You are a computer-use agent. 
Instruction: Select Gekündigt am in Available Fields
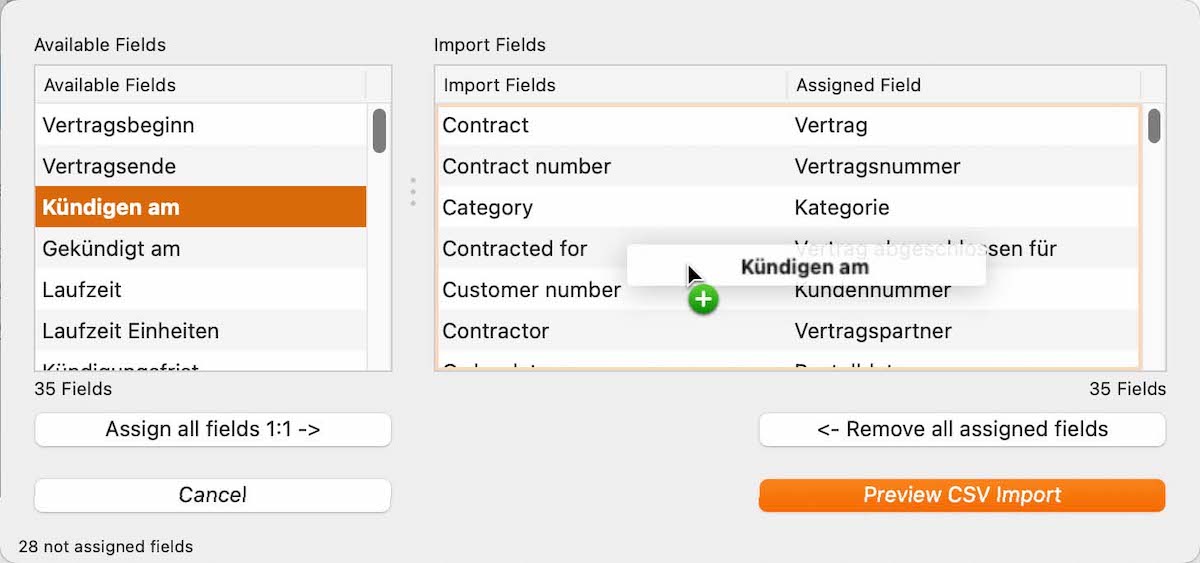pyautogui.click(x=201, y=248)
